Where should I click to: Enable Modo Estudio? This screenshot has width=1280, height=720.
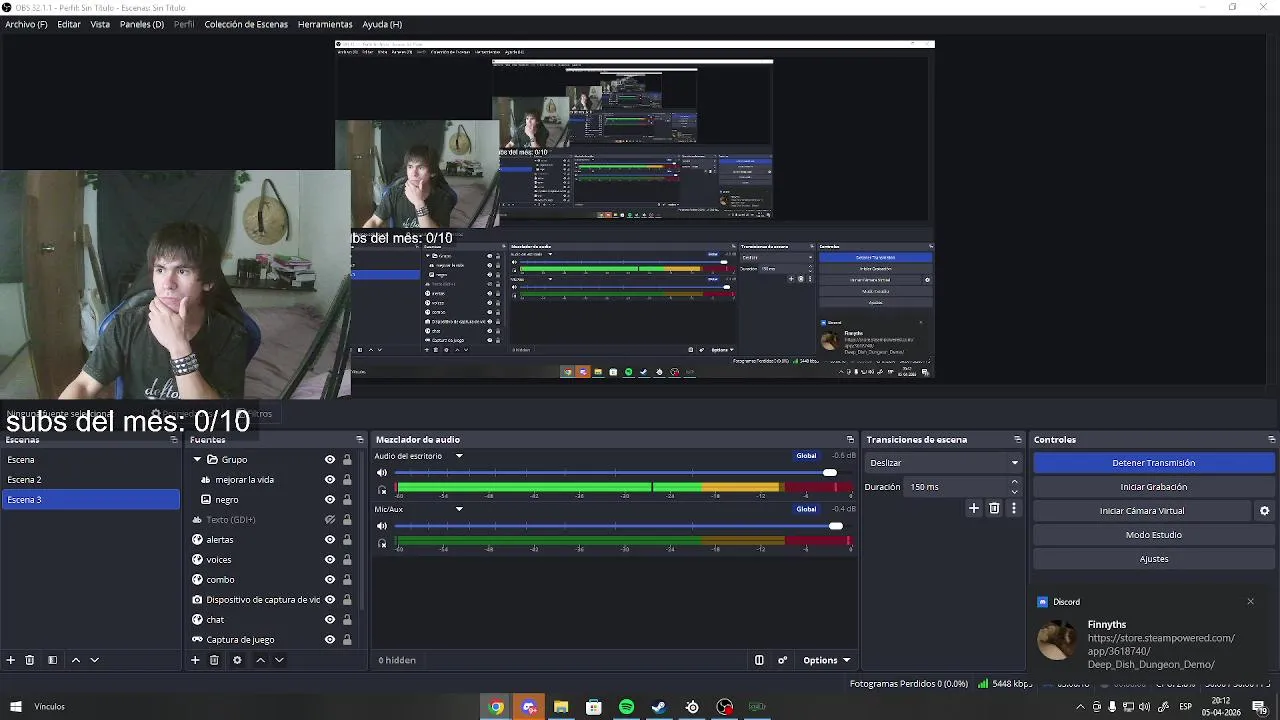coord(1154,535)
